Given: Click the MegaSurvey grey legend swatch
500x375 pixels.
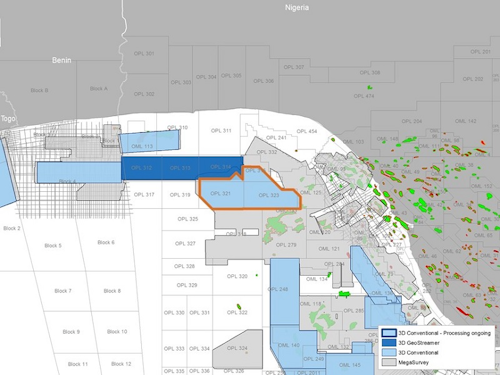Looking at the screenshot, I should 389,362.
